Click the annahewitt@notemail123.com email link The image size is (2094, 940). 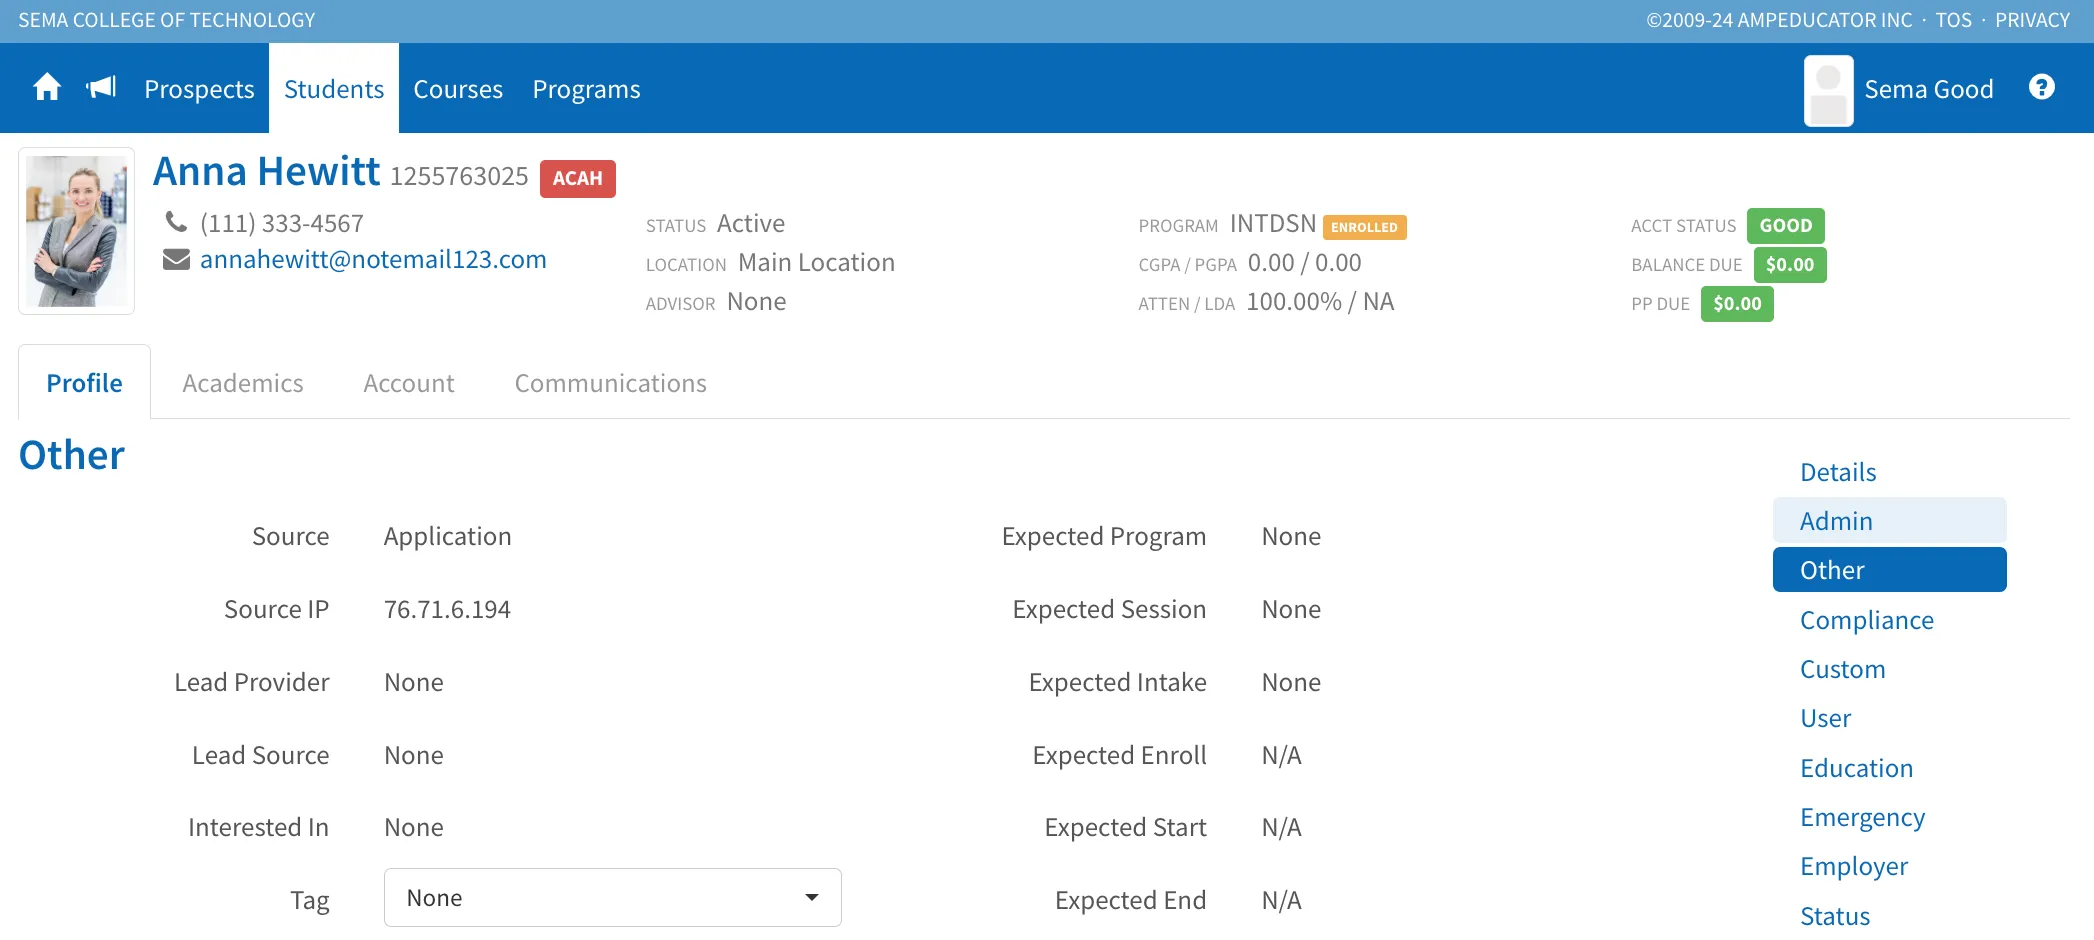coord(373,260)
